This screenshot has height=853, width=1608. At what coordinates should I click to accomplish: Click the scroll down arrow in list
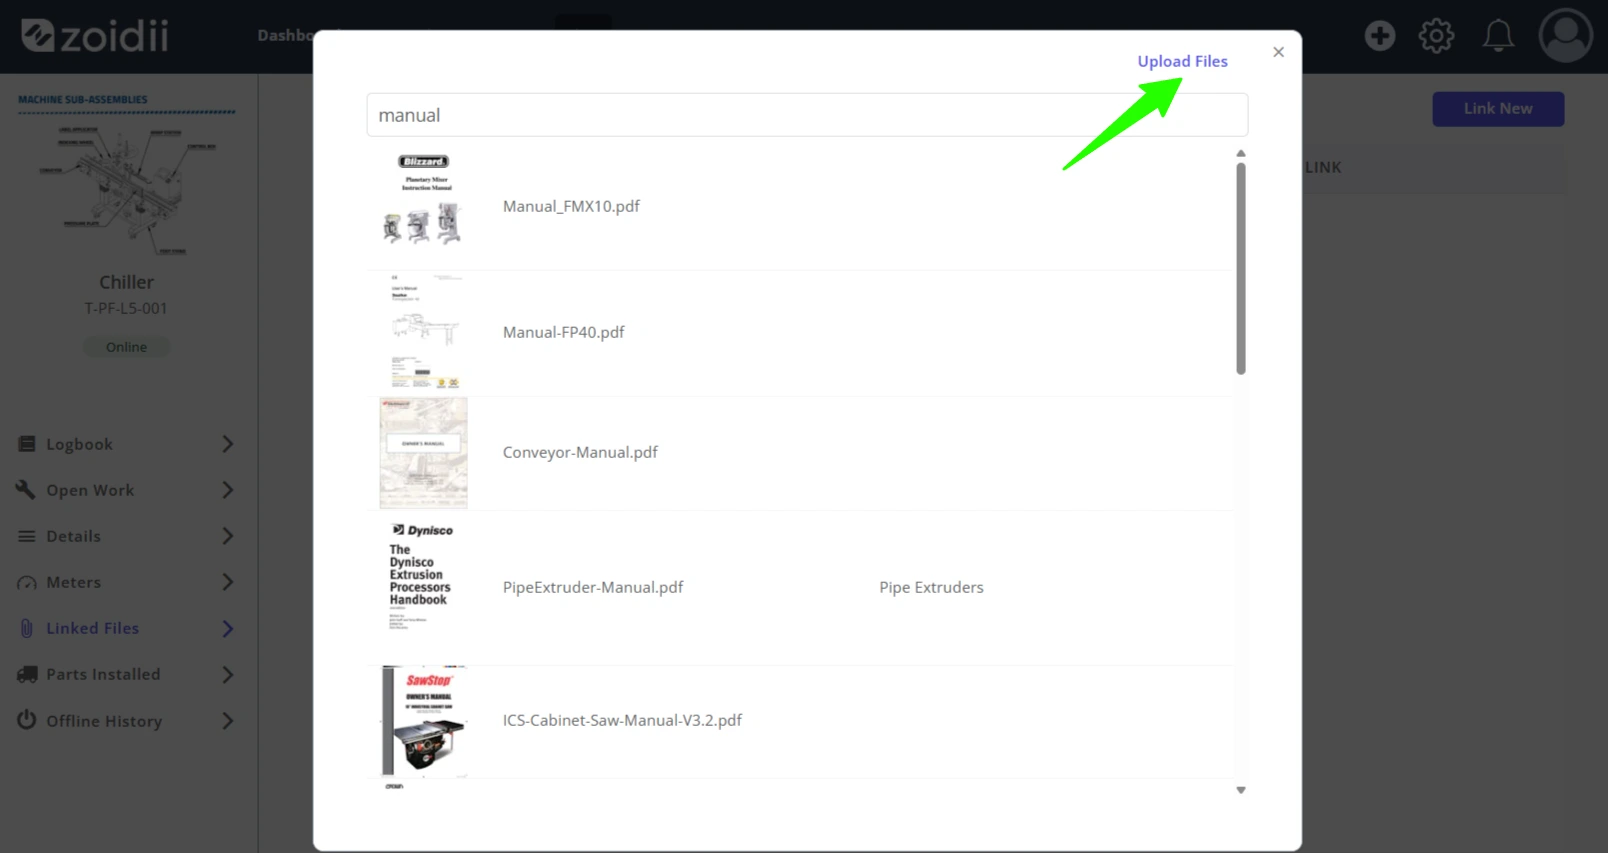pyautogui.click(x=1241, y=790)
